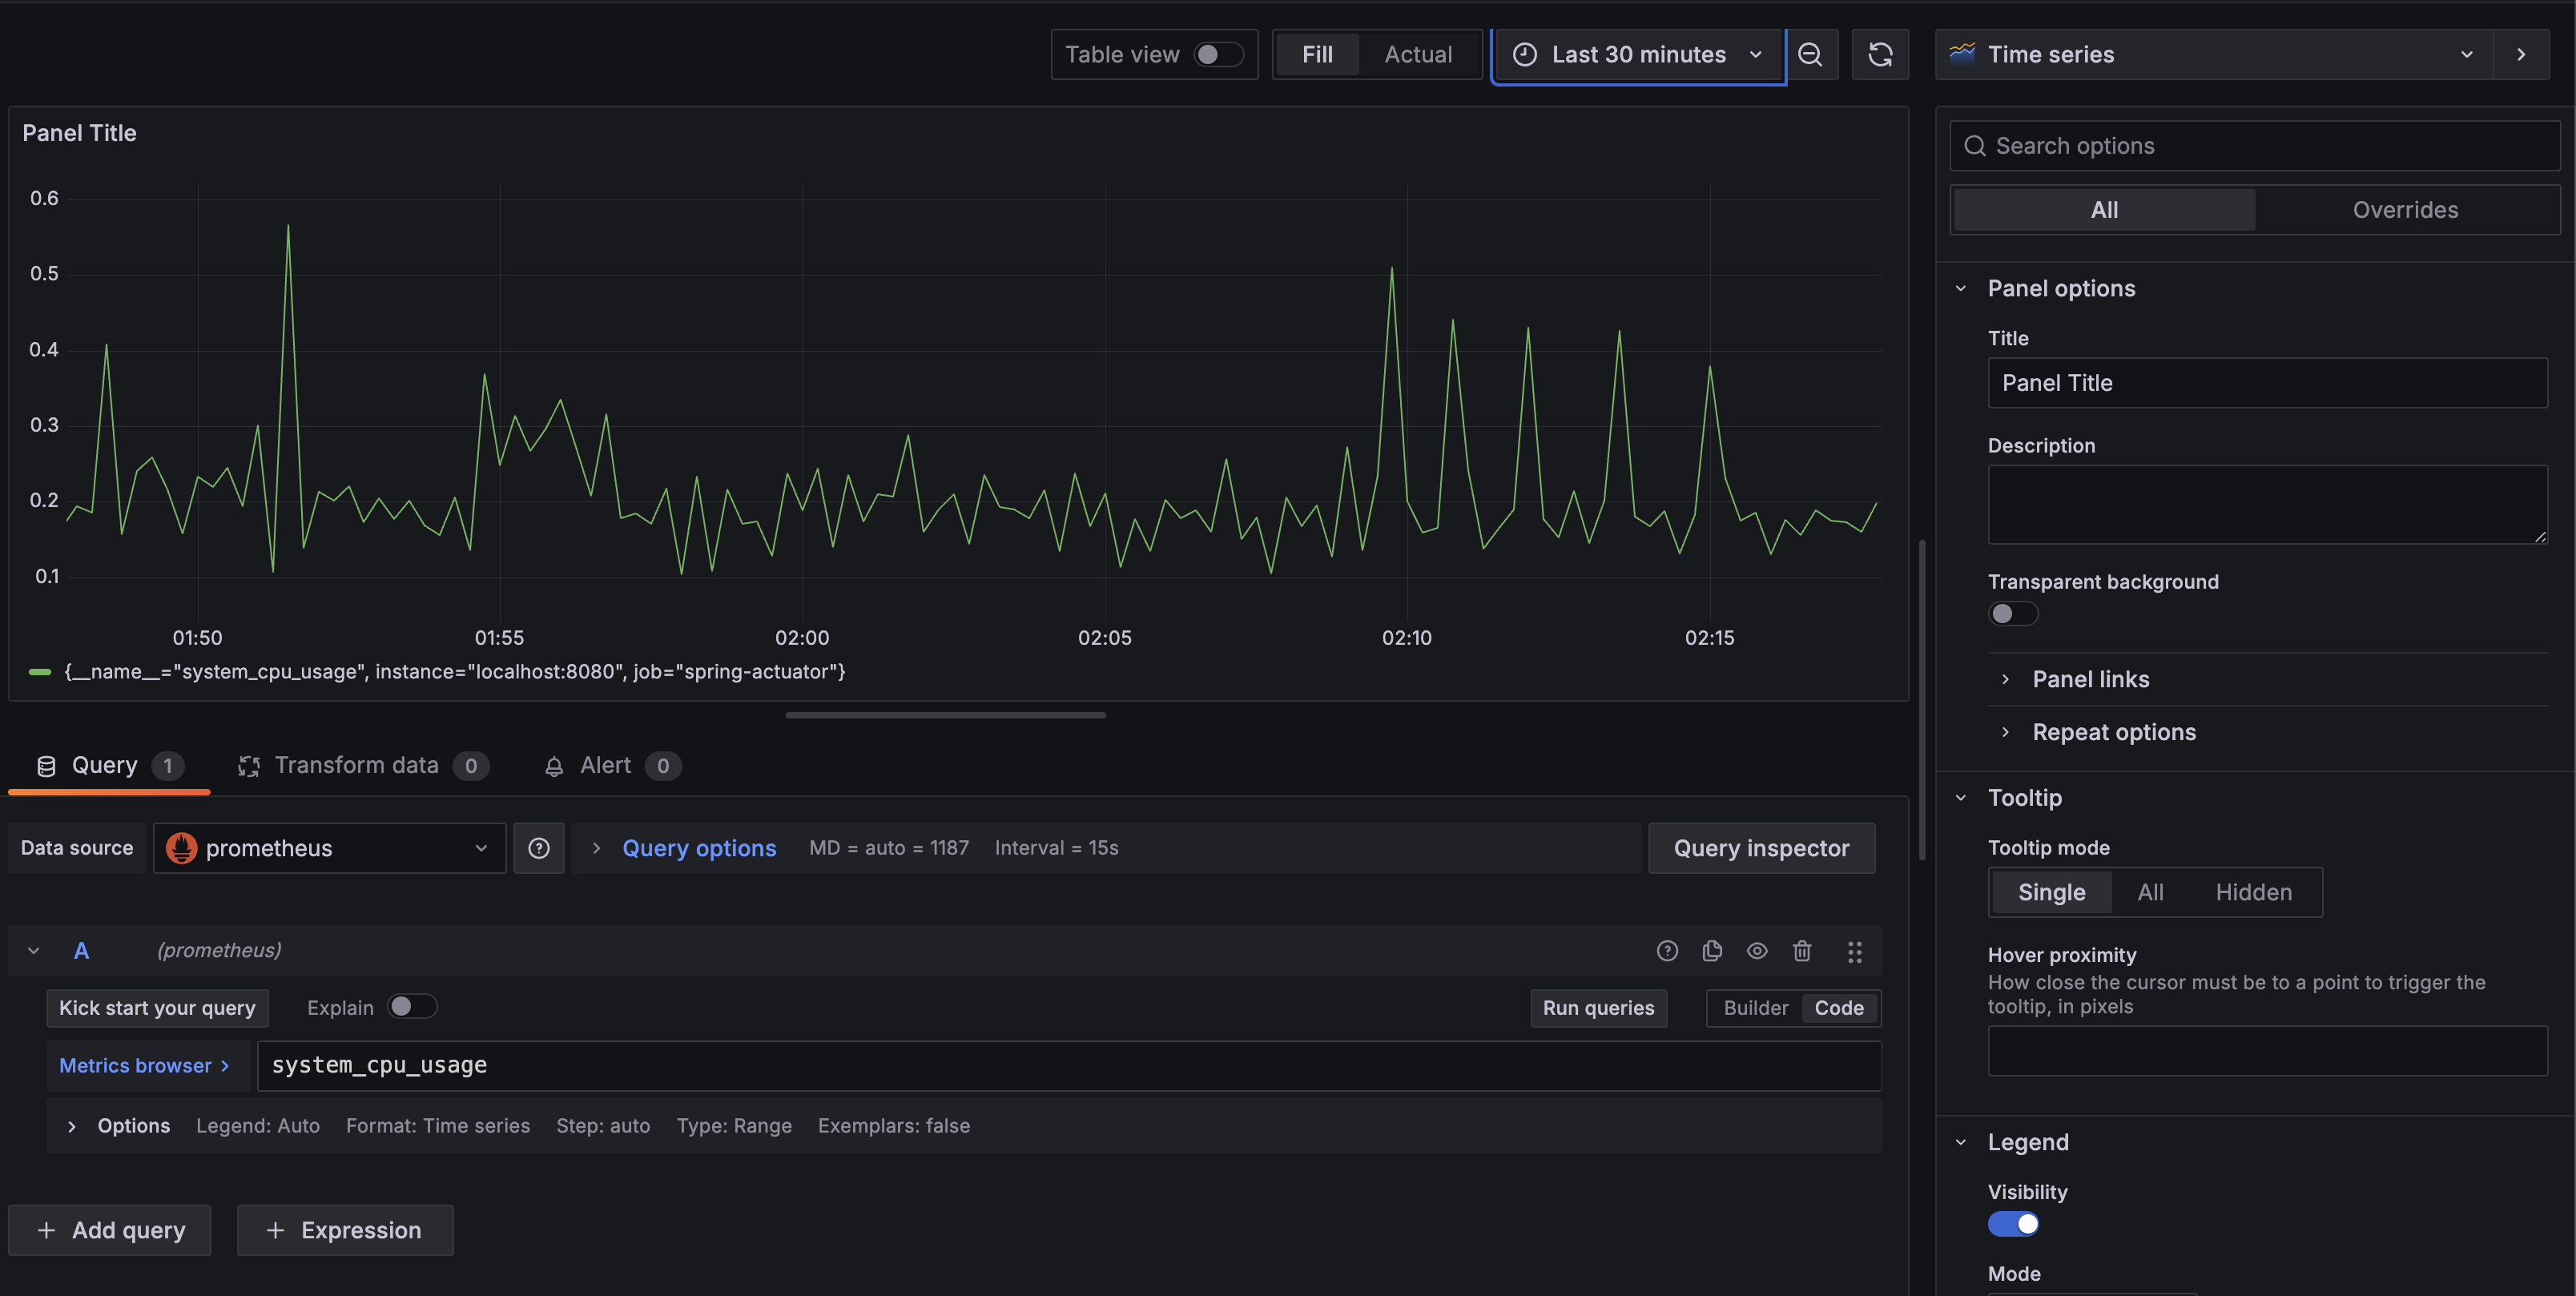
Task: Click the Prometheus flame logo icon
Action: click(x=181, y=848)
